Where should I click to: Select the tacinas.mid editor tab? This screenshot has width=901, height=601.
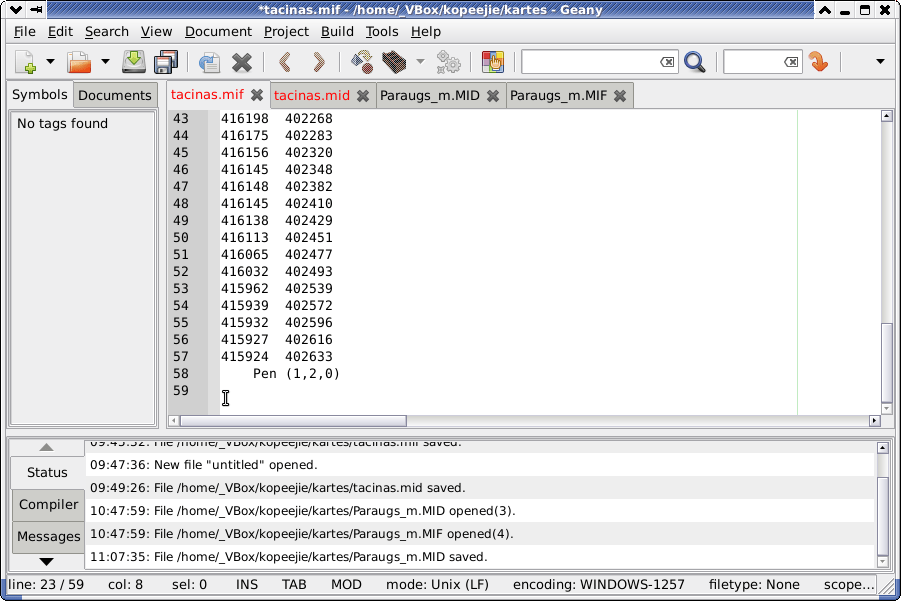click(x=311, y=95)
